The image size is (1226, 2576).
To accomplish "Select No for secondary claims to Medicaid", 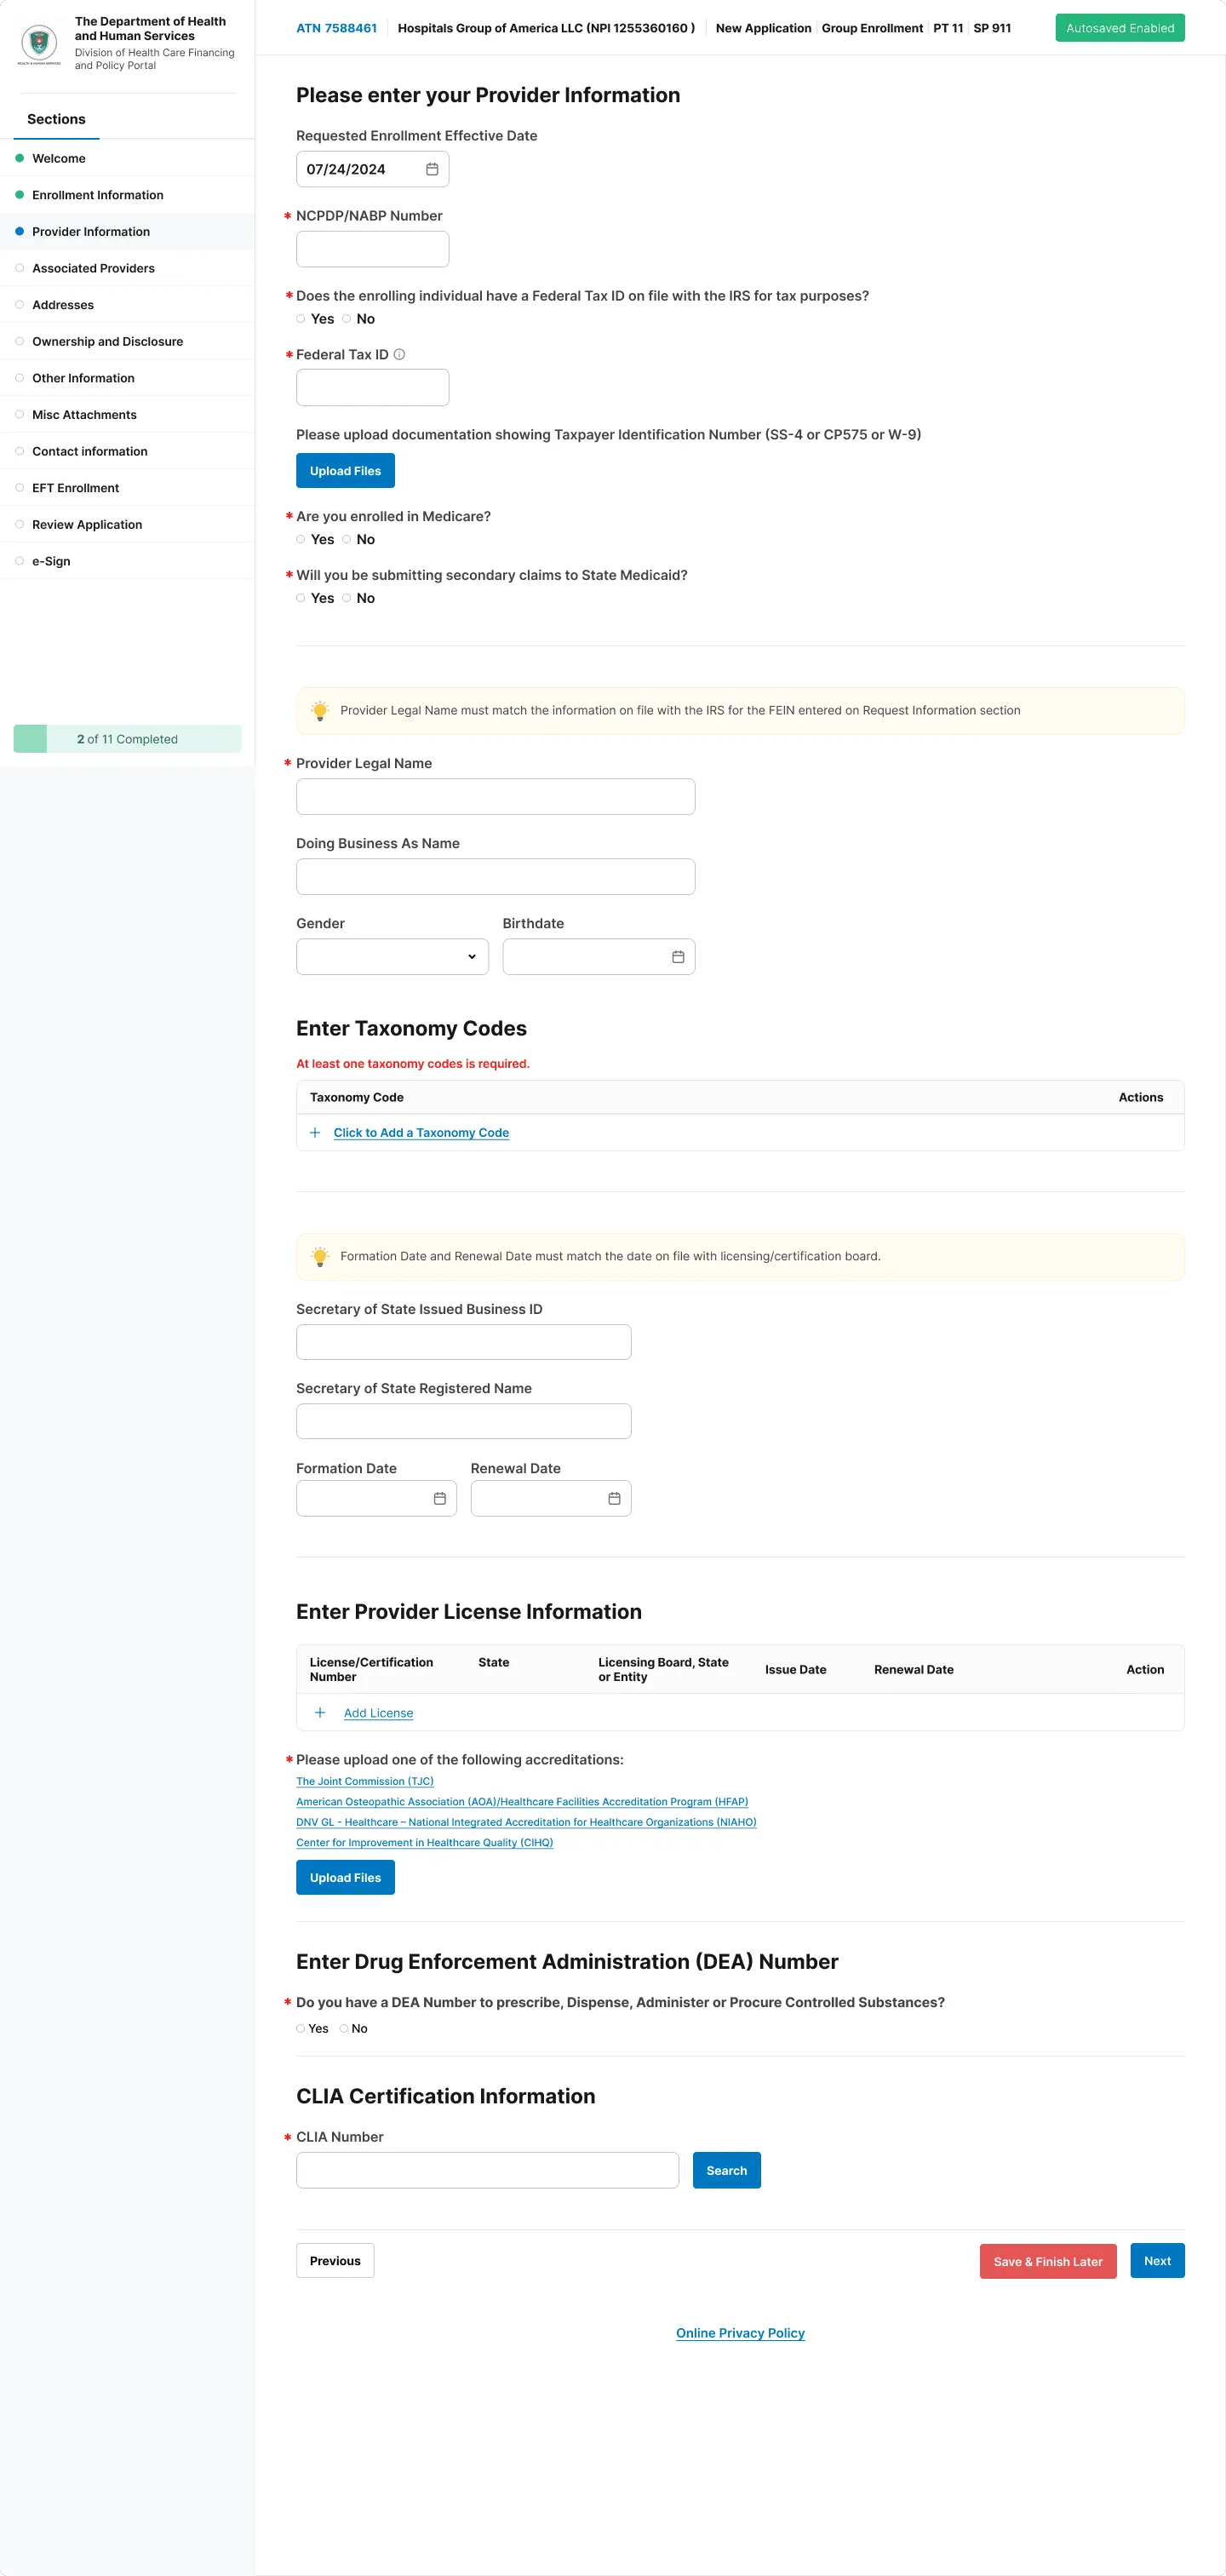I will pos(347,598).
